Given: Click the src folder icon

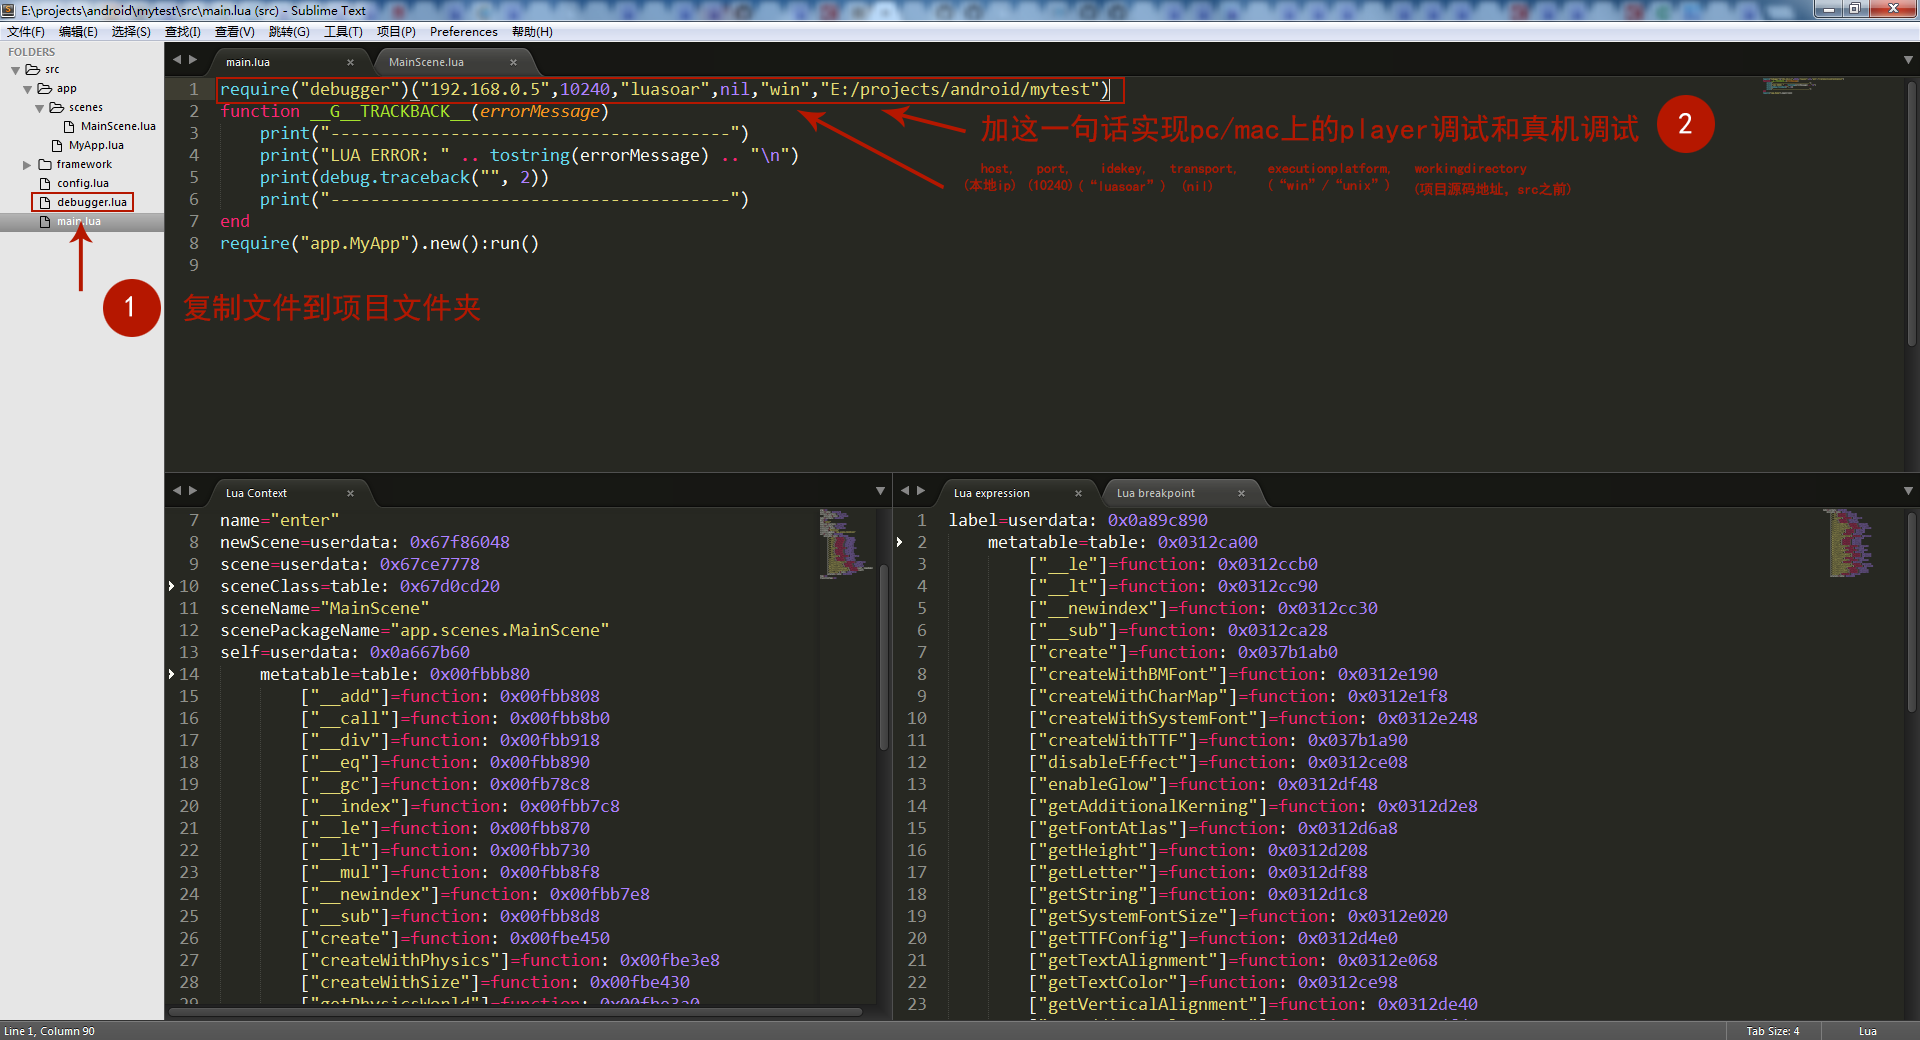Looking at the screenshot, I should [x=33, y=70].
